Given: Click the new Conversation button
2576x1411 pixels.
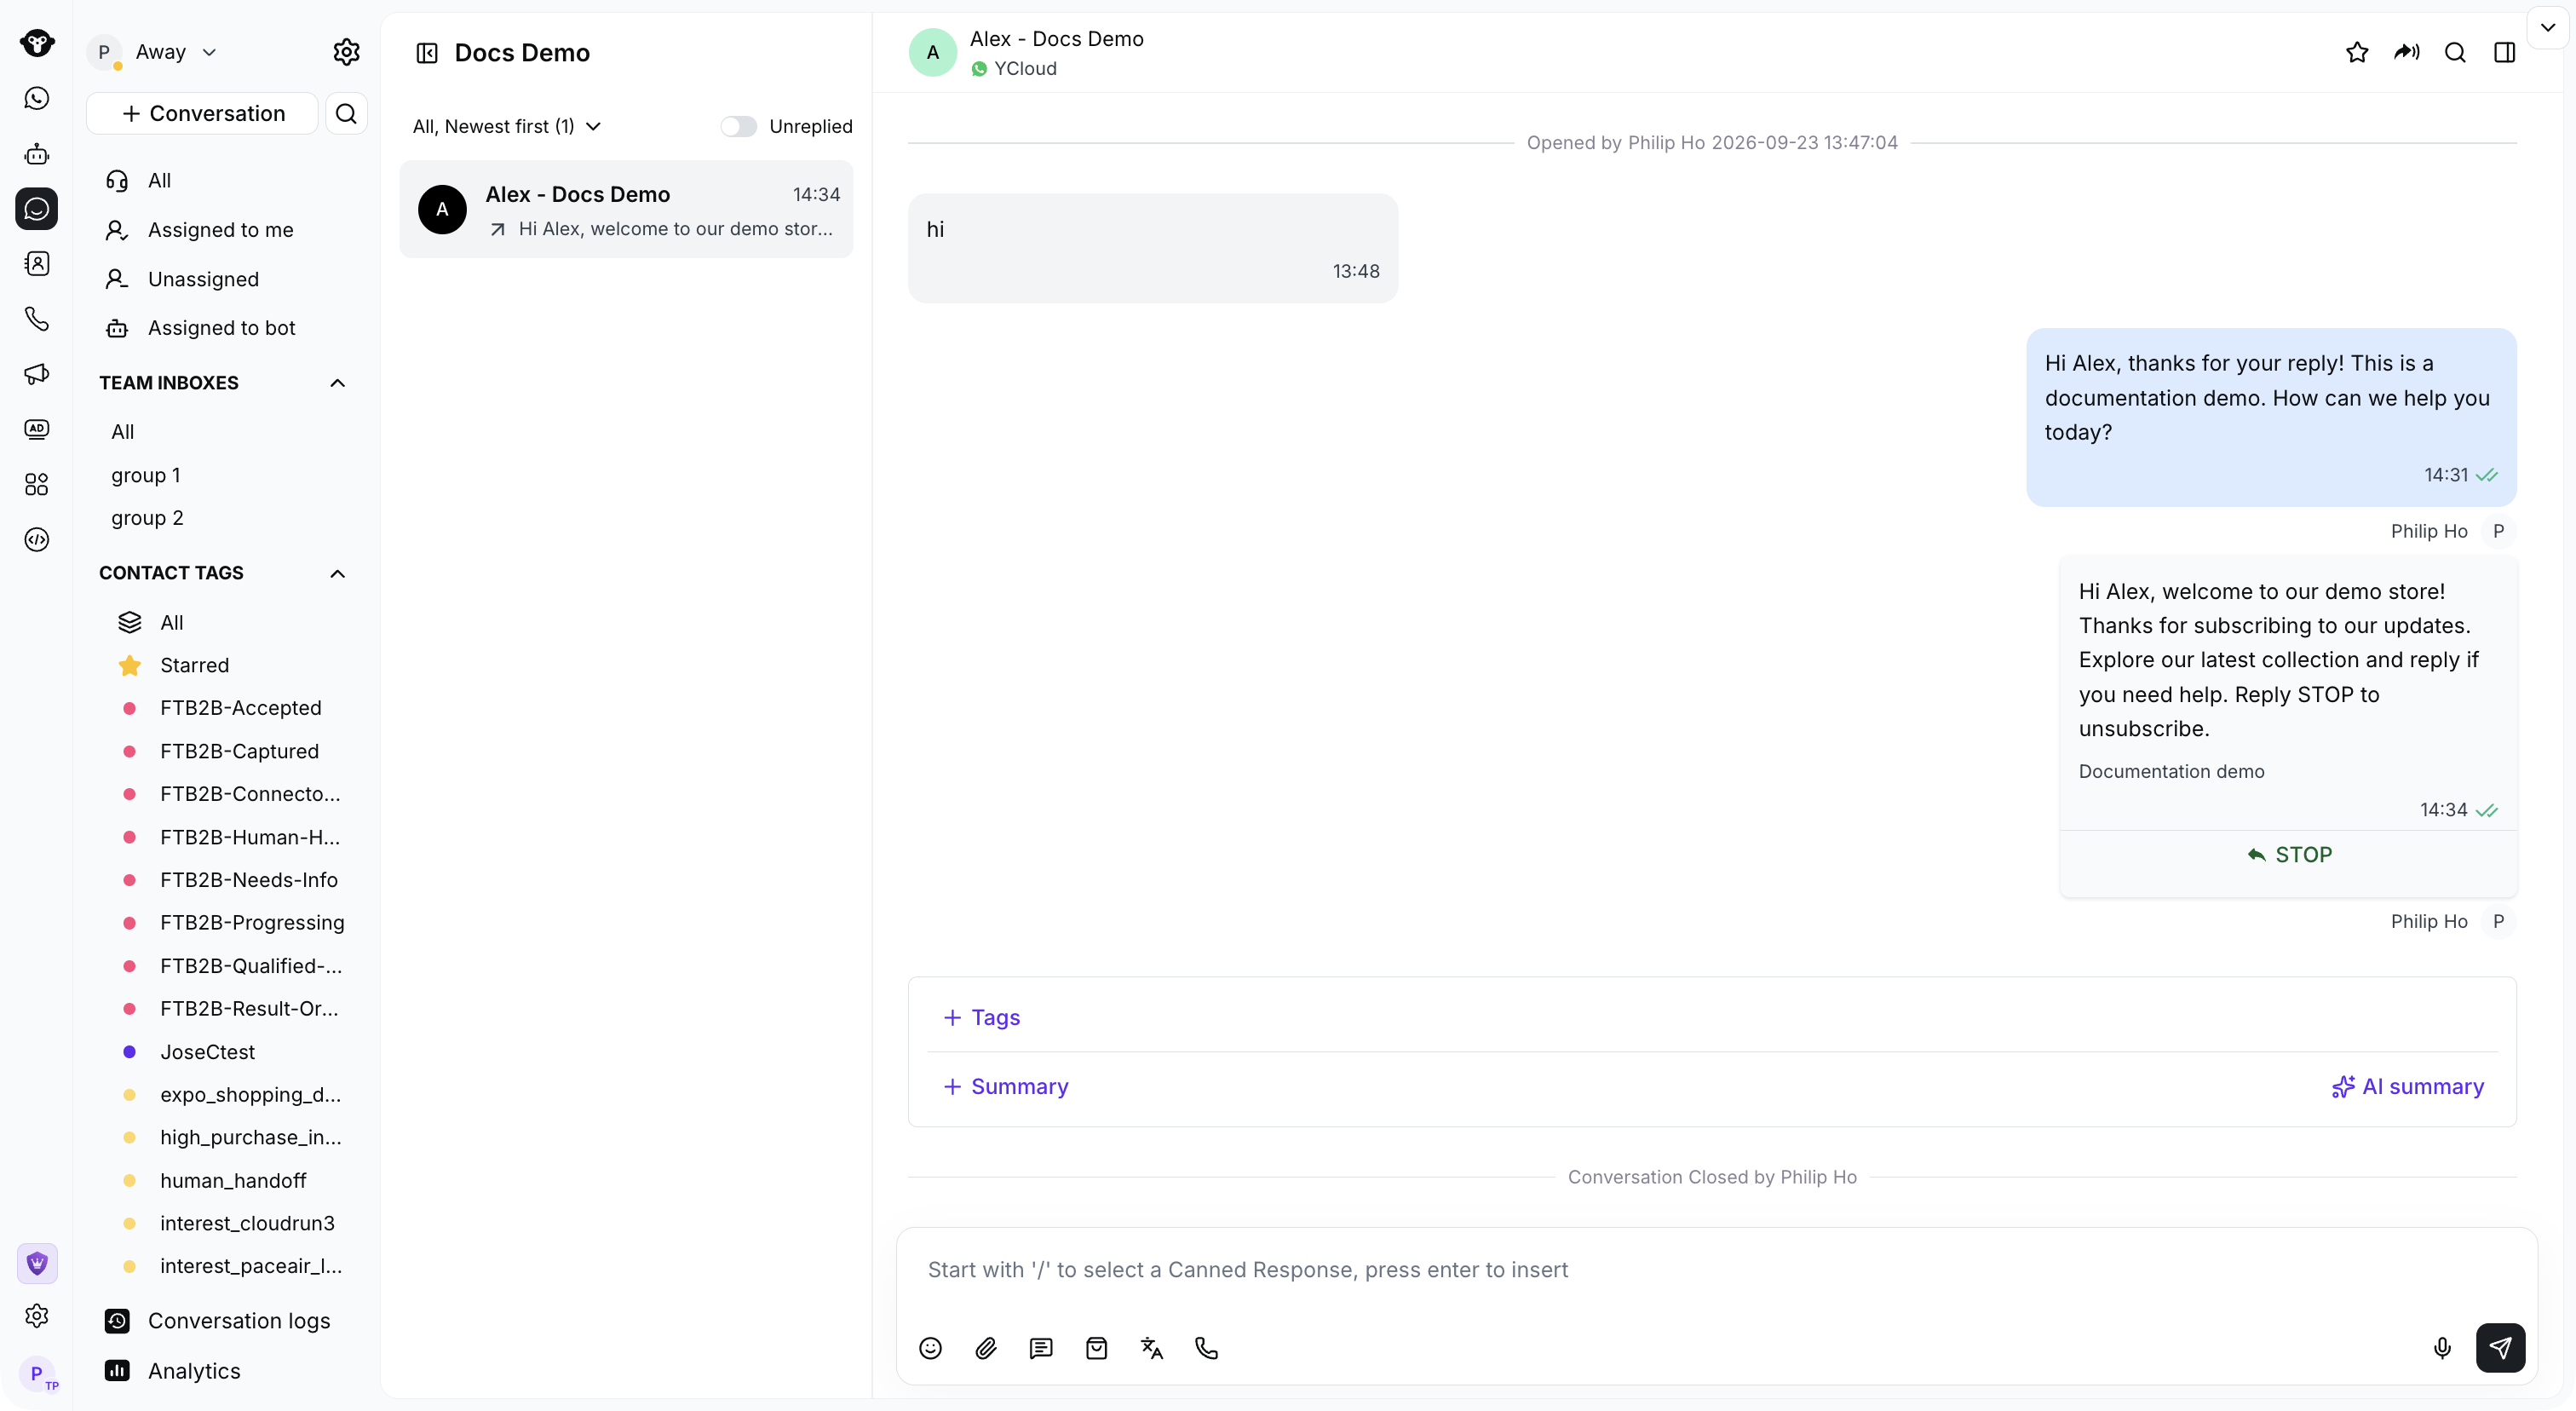Looking at the screenshot, I should coord(203,113).
